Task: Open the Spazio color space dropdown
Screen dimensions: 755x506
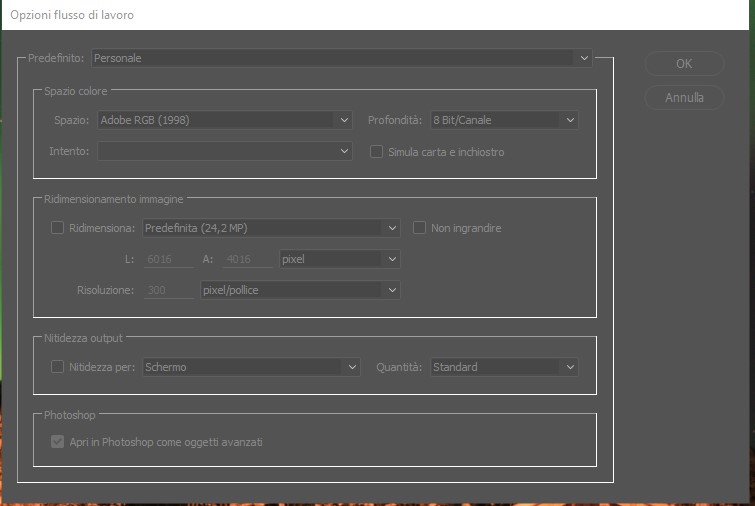Action: click(x=224, y=120)
